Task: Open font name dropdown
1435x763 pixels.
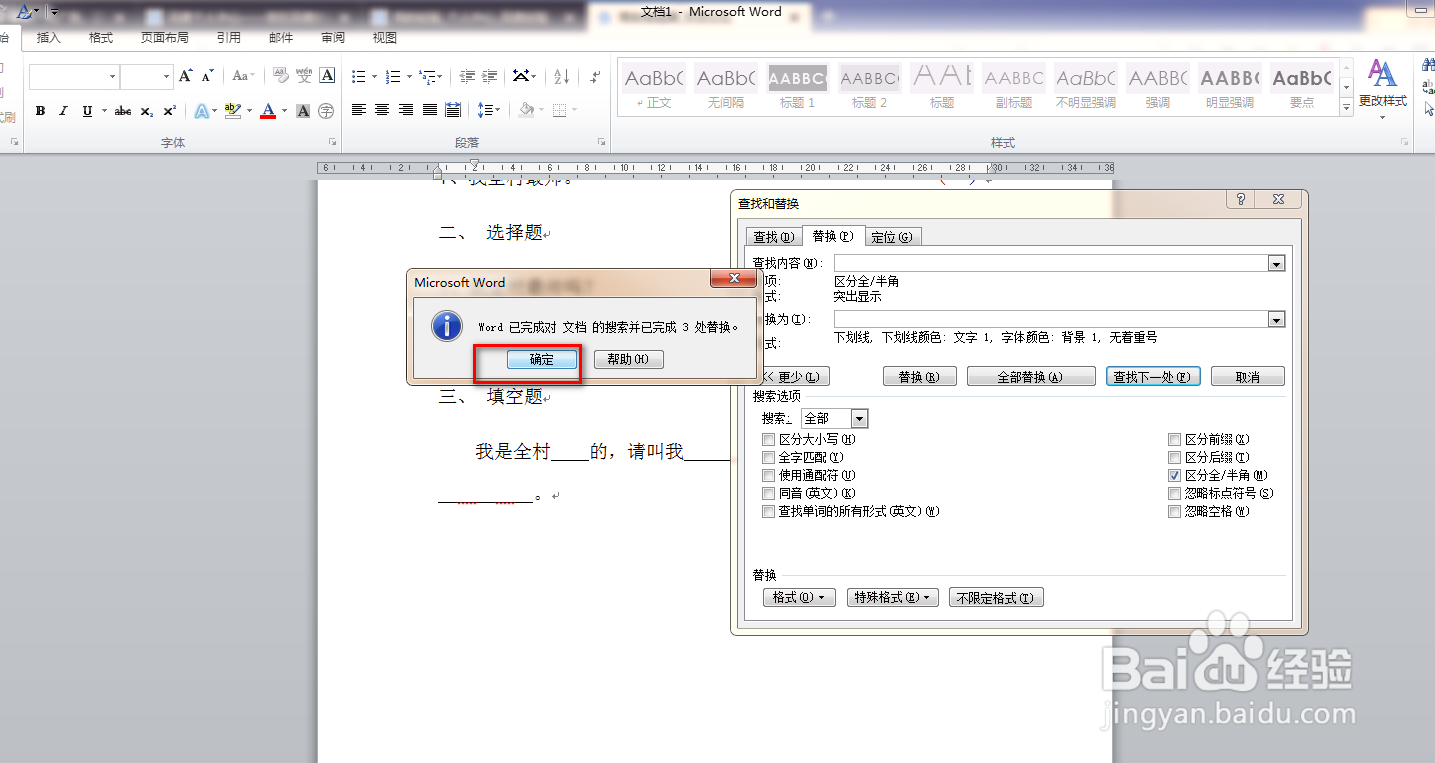Action: click(x=112, y=76)
